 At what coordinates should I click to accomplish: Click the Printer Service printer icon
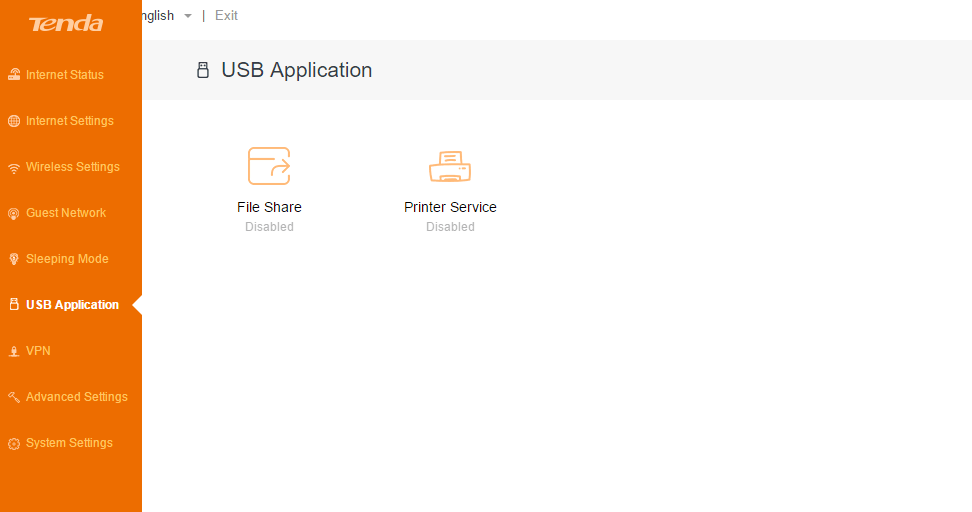(450, 166)
